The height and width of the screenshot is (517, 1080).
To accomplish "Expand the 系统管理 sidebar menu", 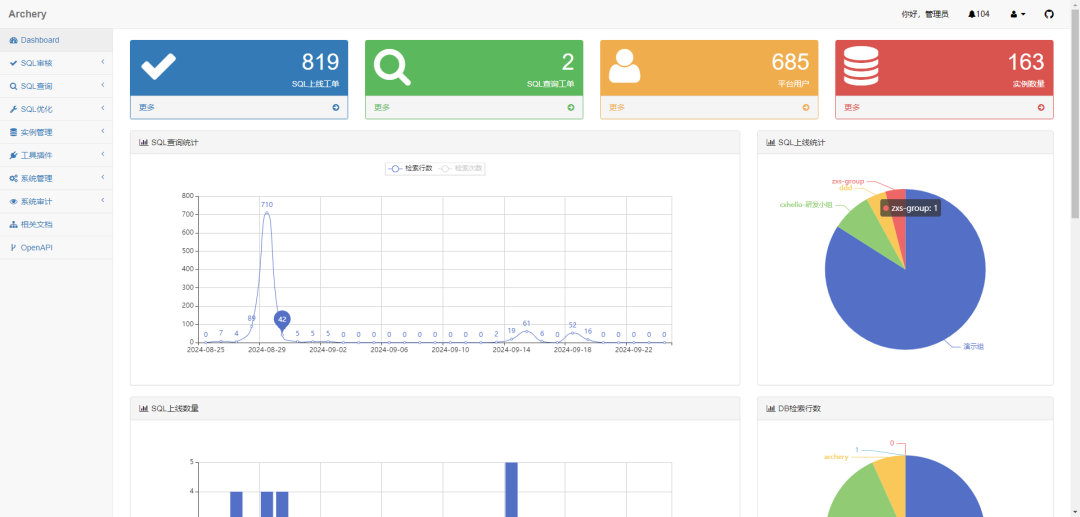I will [55, 178].
